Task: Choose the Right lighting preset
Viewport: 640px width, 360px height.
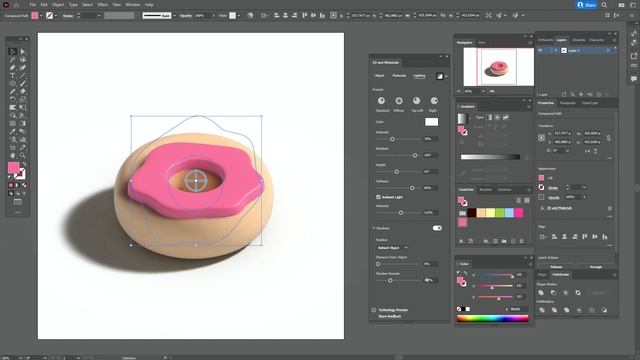Action: click(x=434, y=101)
